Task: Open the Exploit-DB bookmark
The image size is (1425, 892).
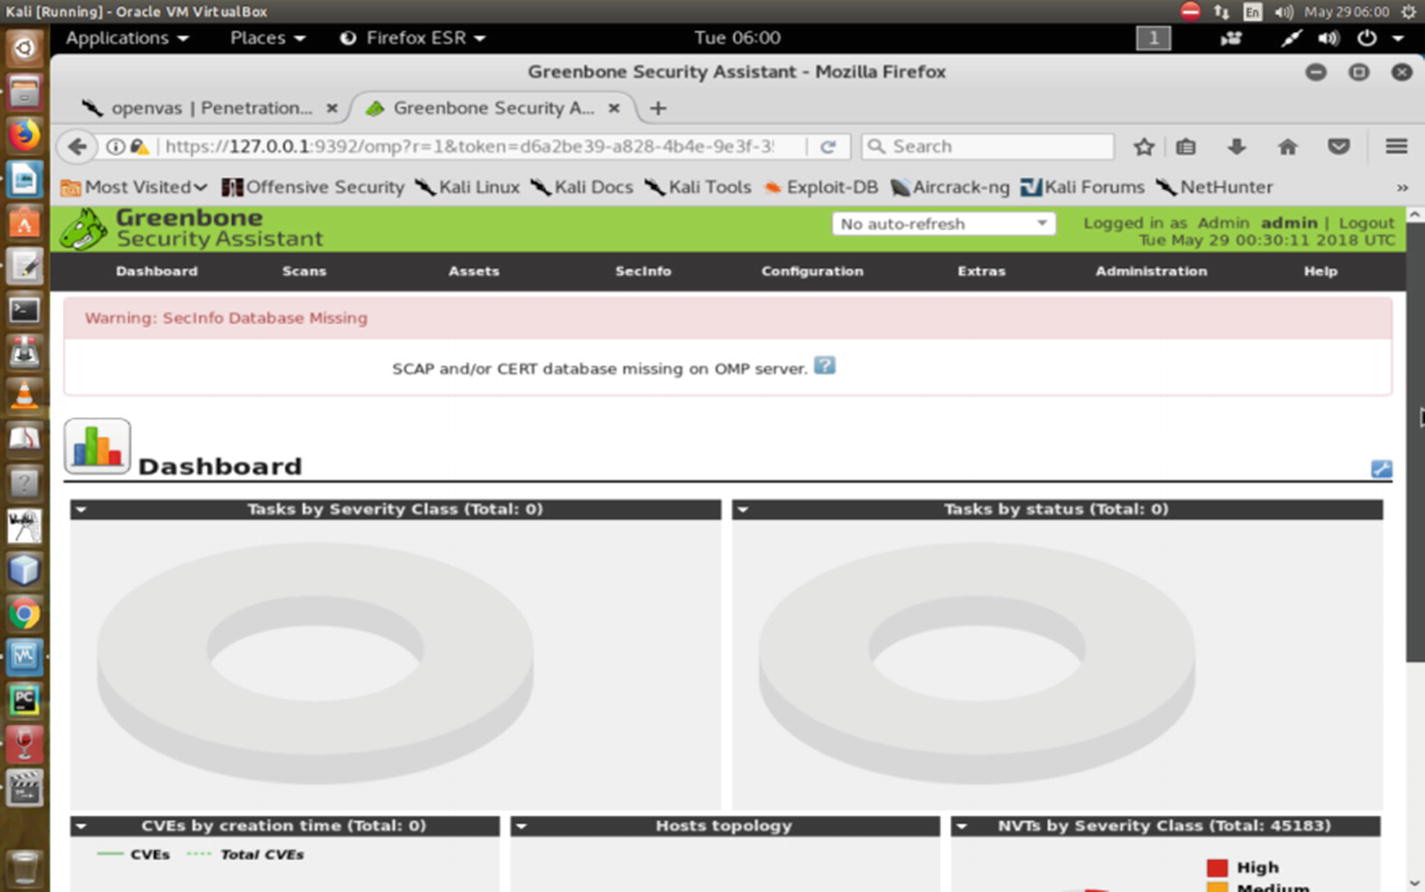Action: (821, 187)
